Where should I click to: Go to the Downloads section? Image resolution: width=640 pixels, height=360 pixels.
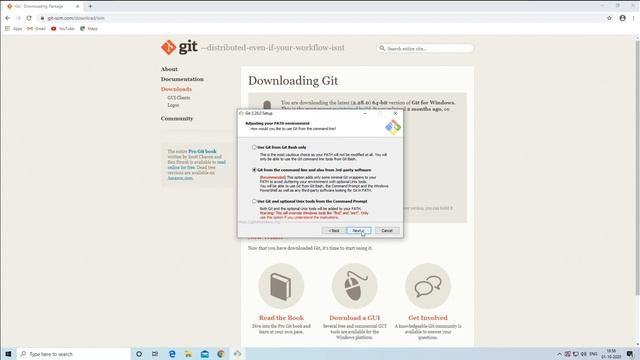click(176, 89)
